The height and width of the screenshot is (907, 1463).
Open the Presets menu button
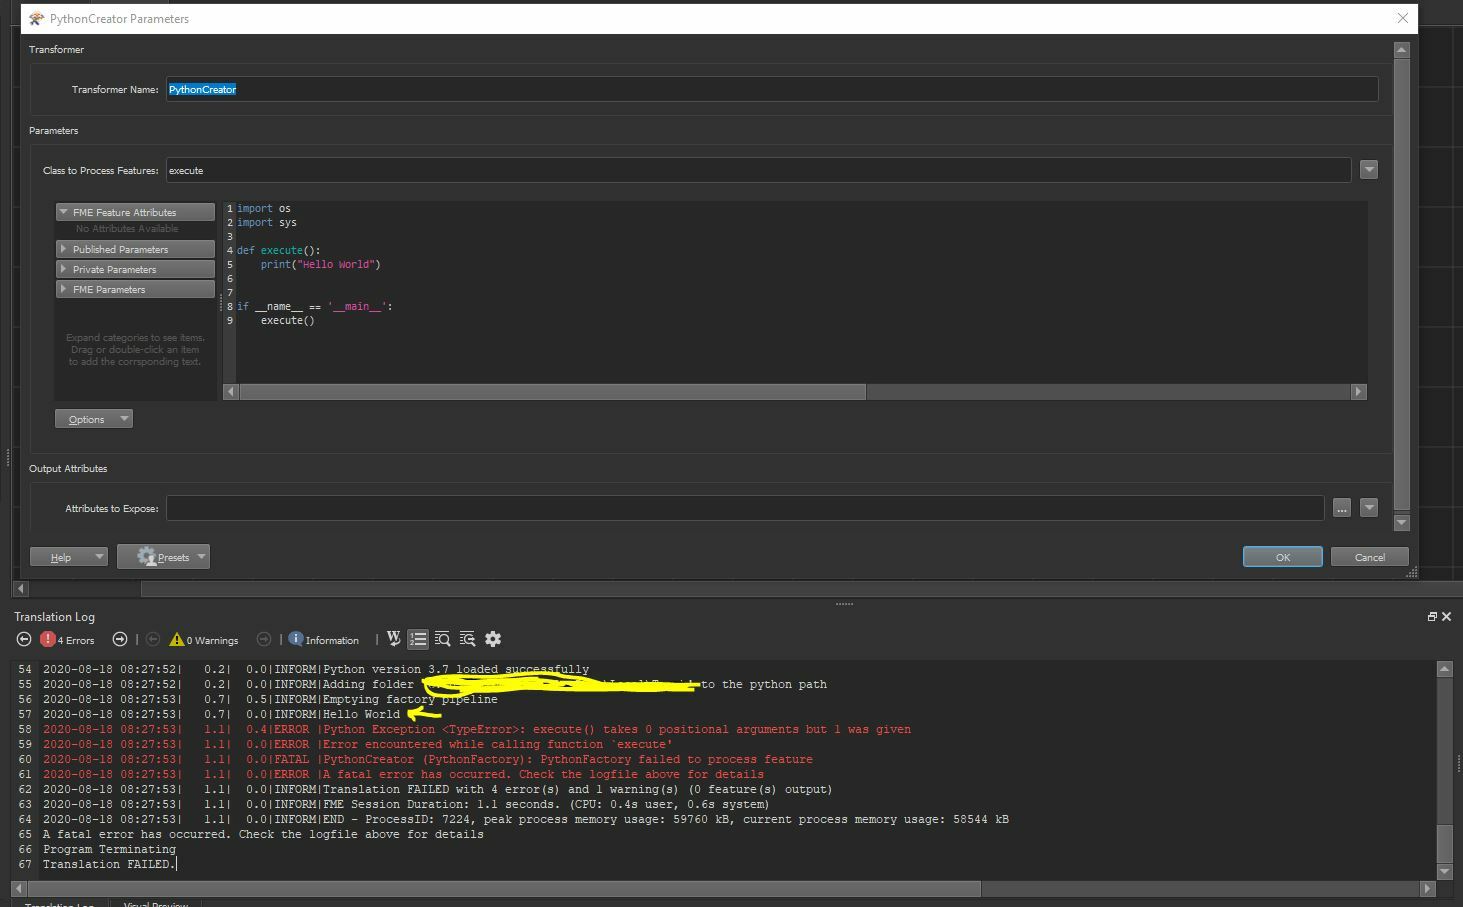pyautogui.click(x=163, y=557)
